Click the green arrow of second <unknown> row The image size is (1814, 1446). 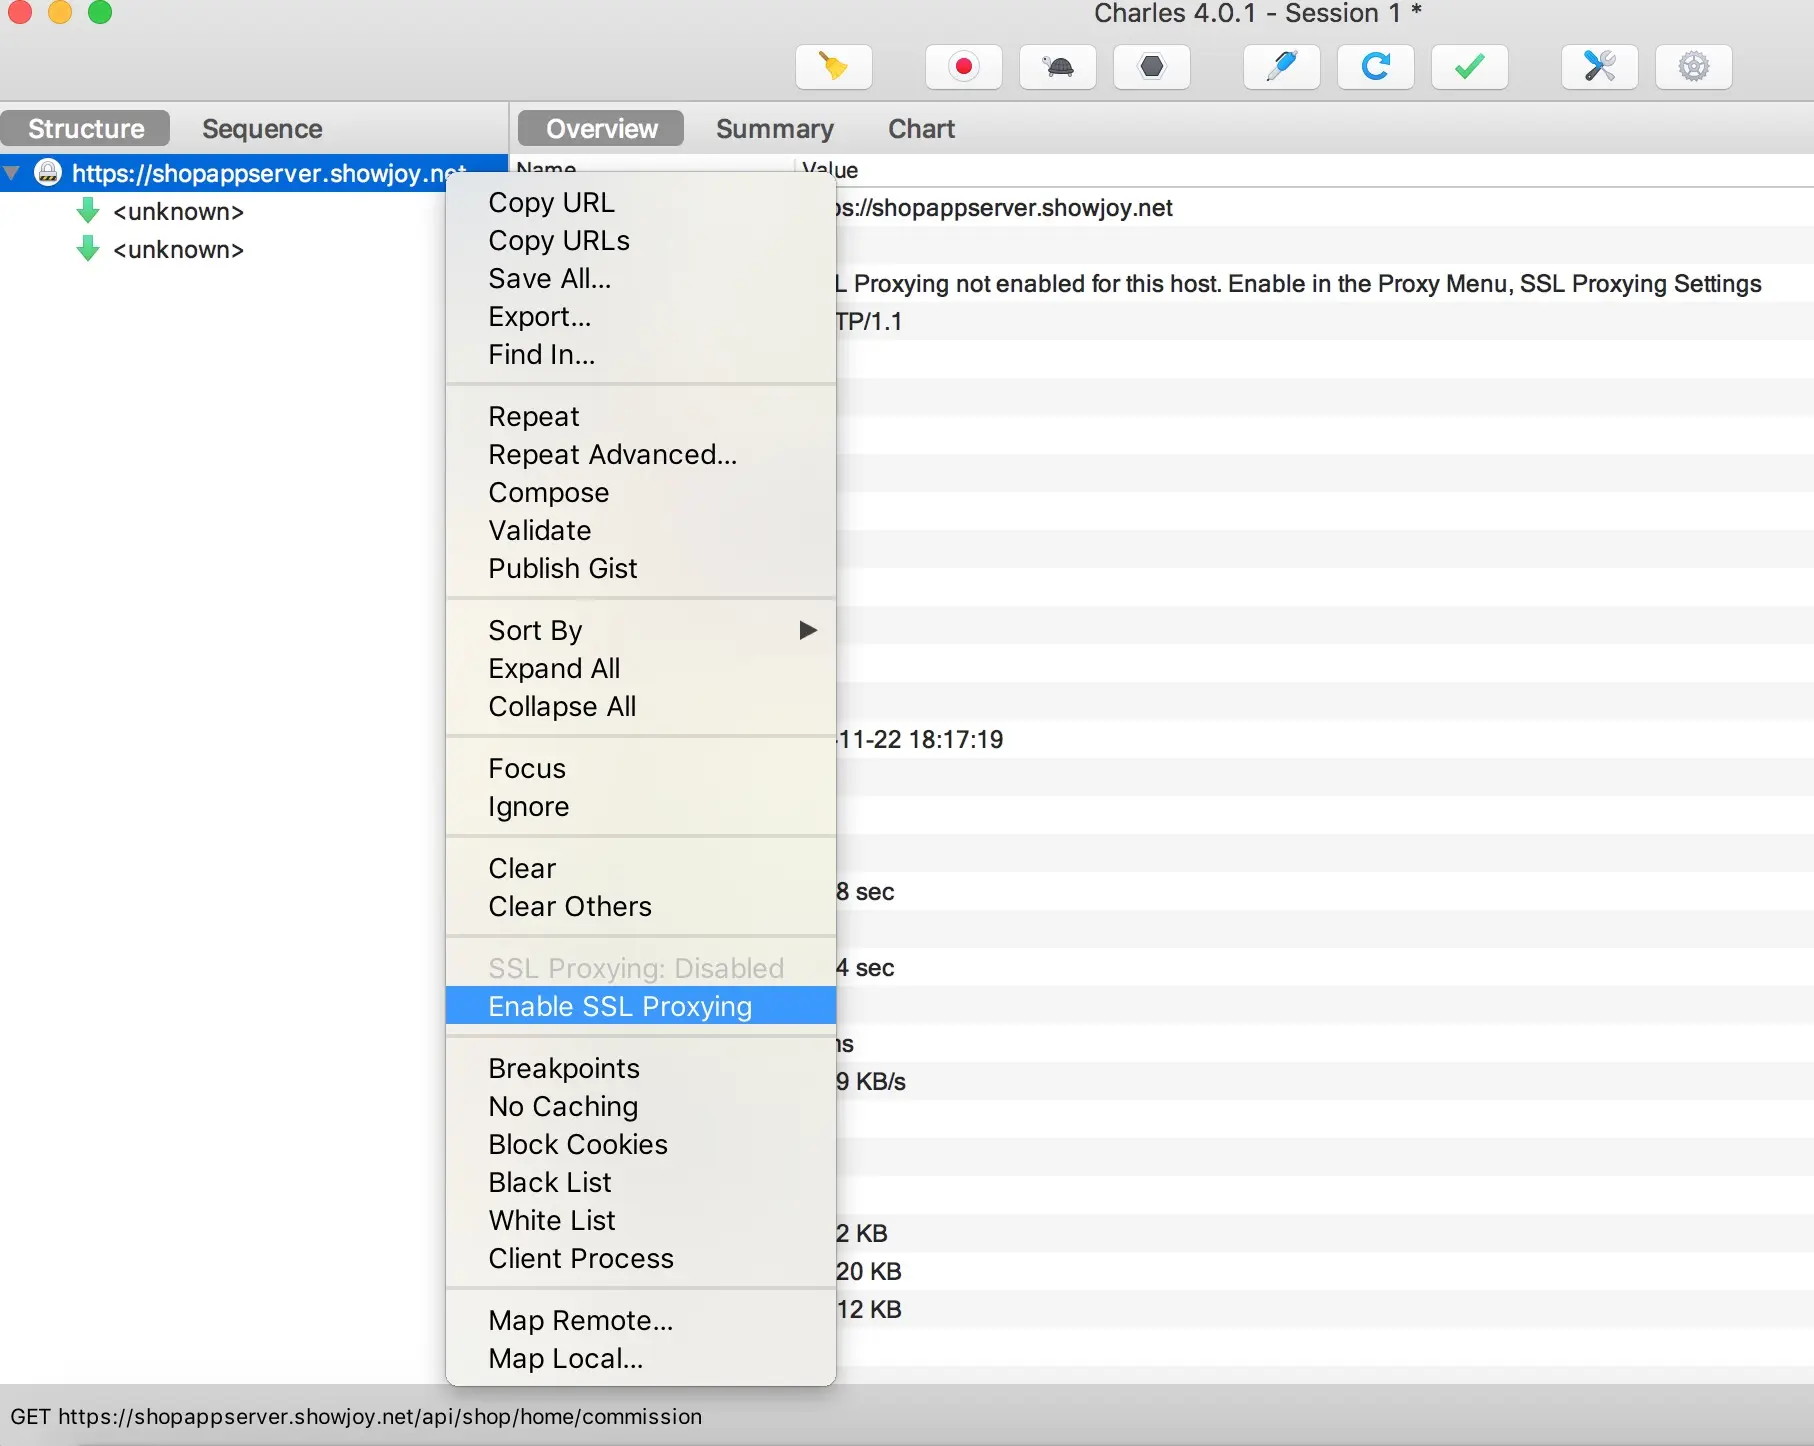tap(88, 249)
